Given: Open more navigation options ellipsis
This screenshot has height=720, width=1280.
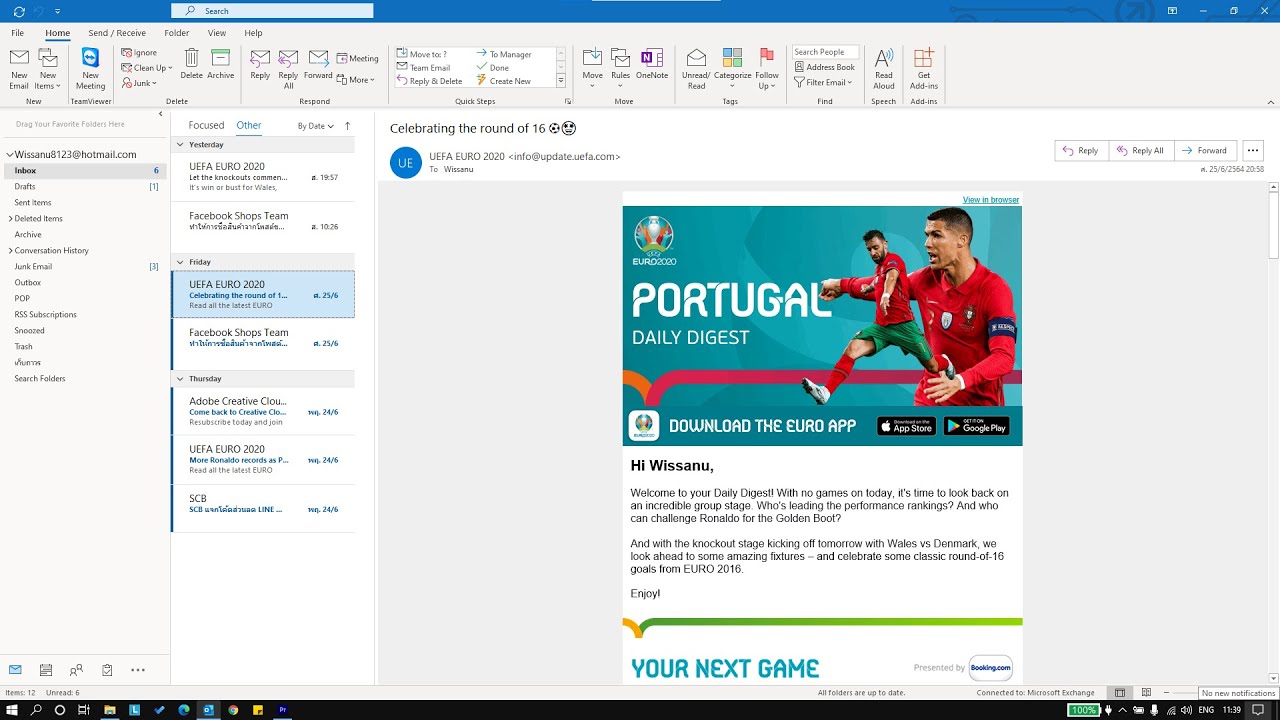Looking at the screenshot, I should (138, 670).
